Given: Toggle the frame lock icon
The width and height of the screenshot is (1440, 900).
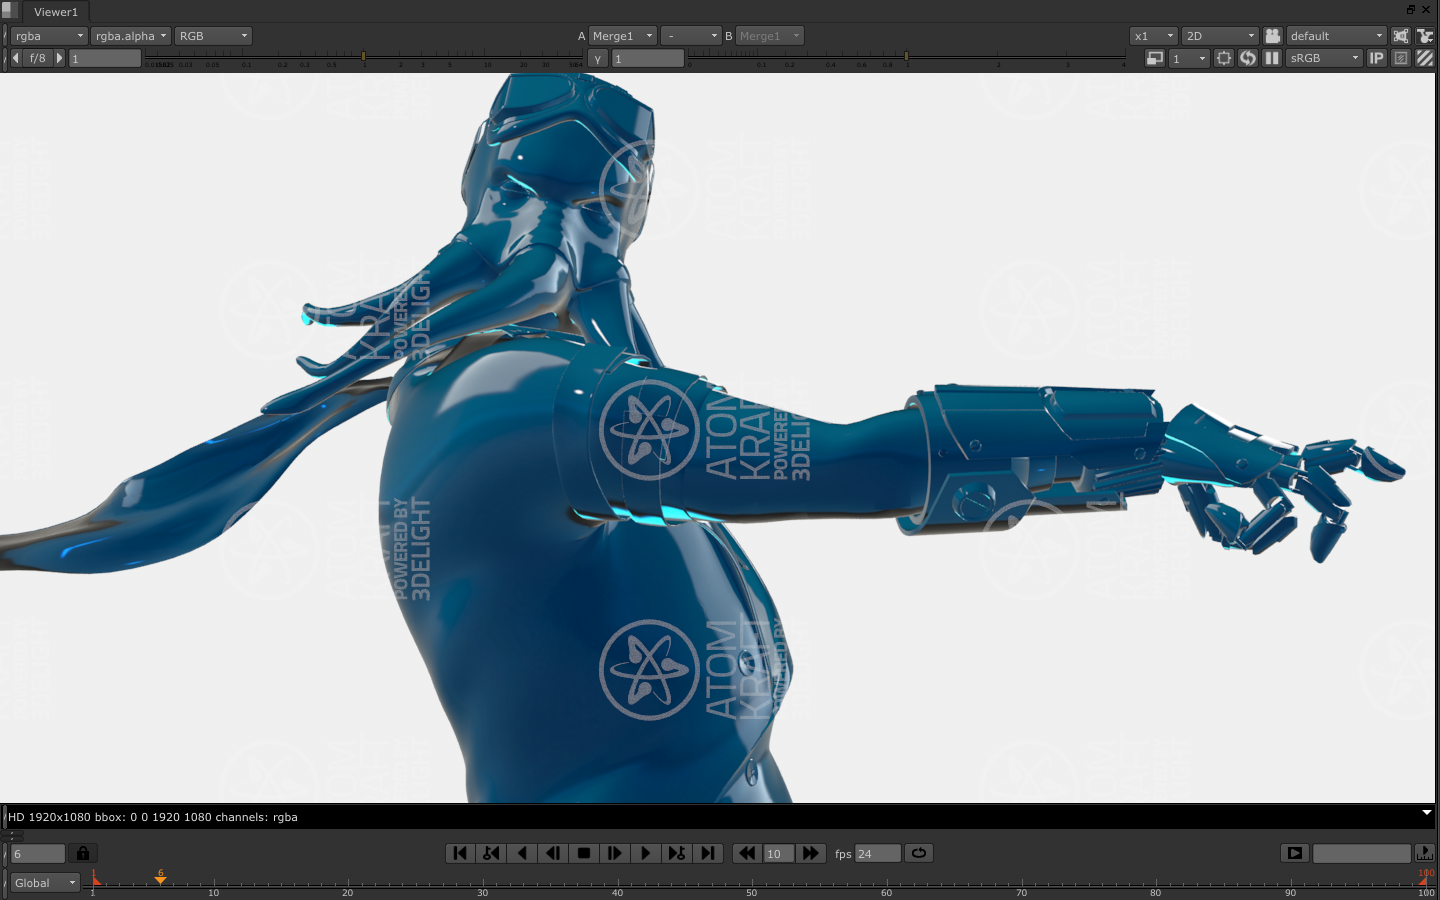Looking at the screenshot, I should pos(83,853).
